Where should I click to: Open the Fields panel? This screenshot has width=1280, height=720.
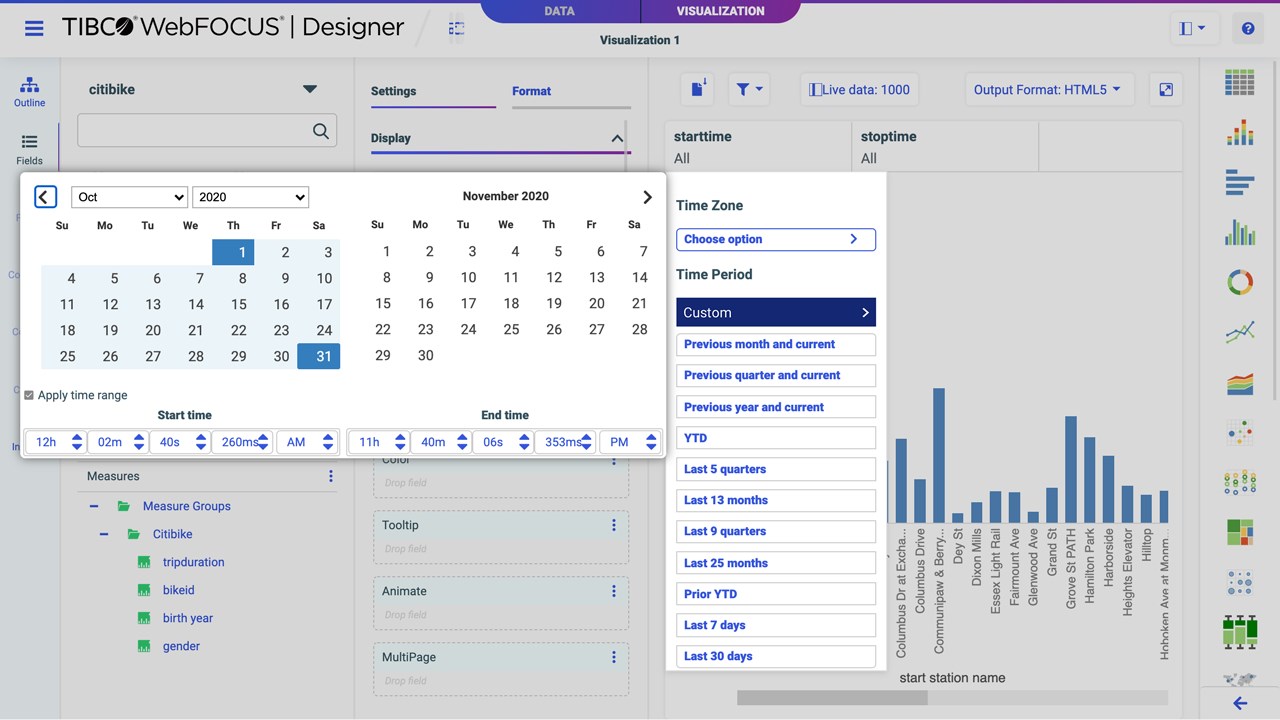29,150
